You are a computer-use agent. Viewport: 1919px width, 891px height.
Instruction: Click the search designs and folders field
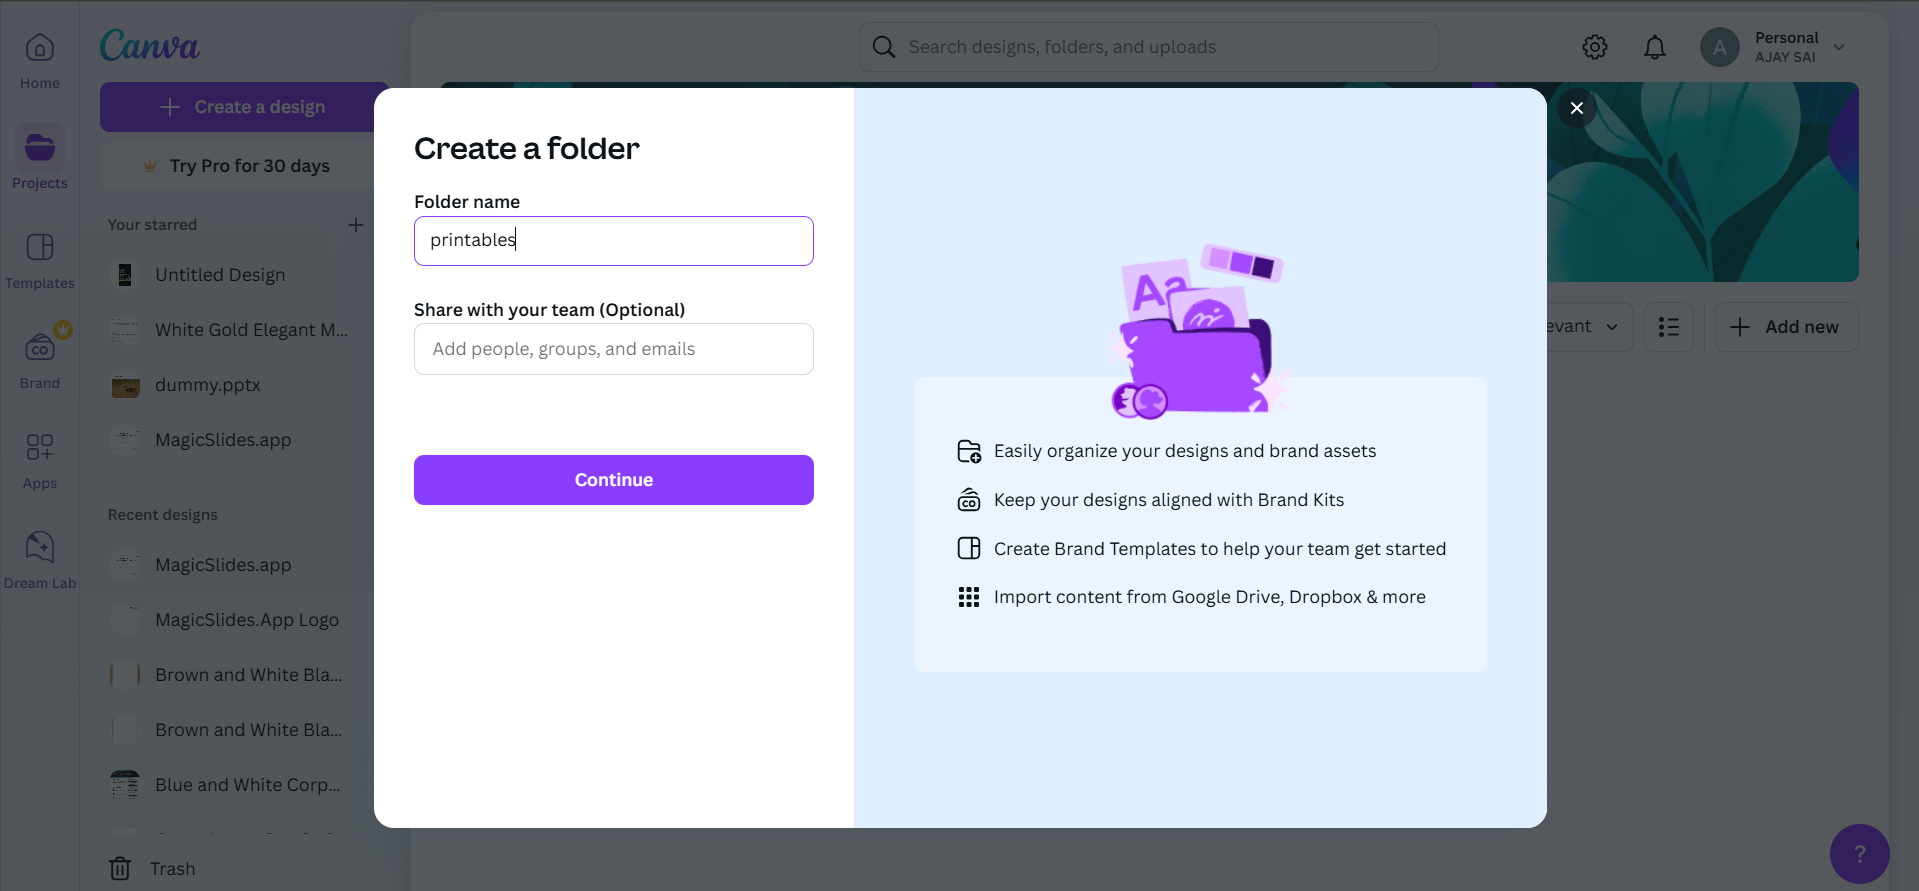click(x=1149, y=47)
